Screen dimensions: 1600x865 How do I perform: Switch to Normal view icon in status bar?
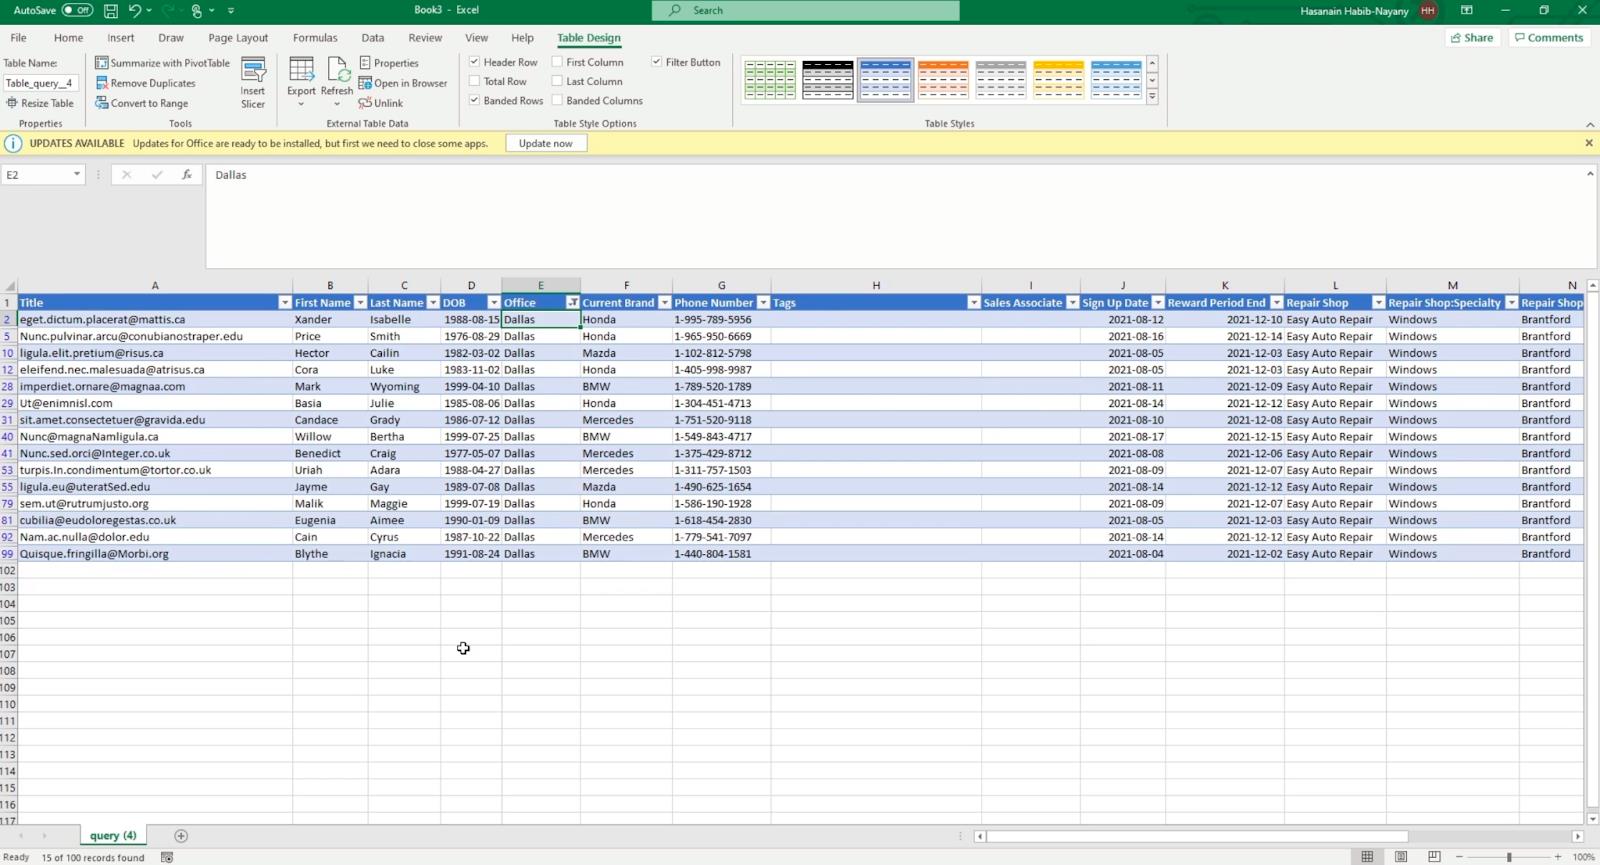pyautogui.click(x=1367, y=857)
